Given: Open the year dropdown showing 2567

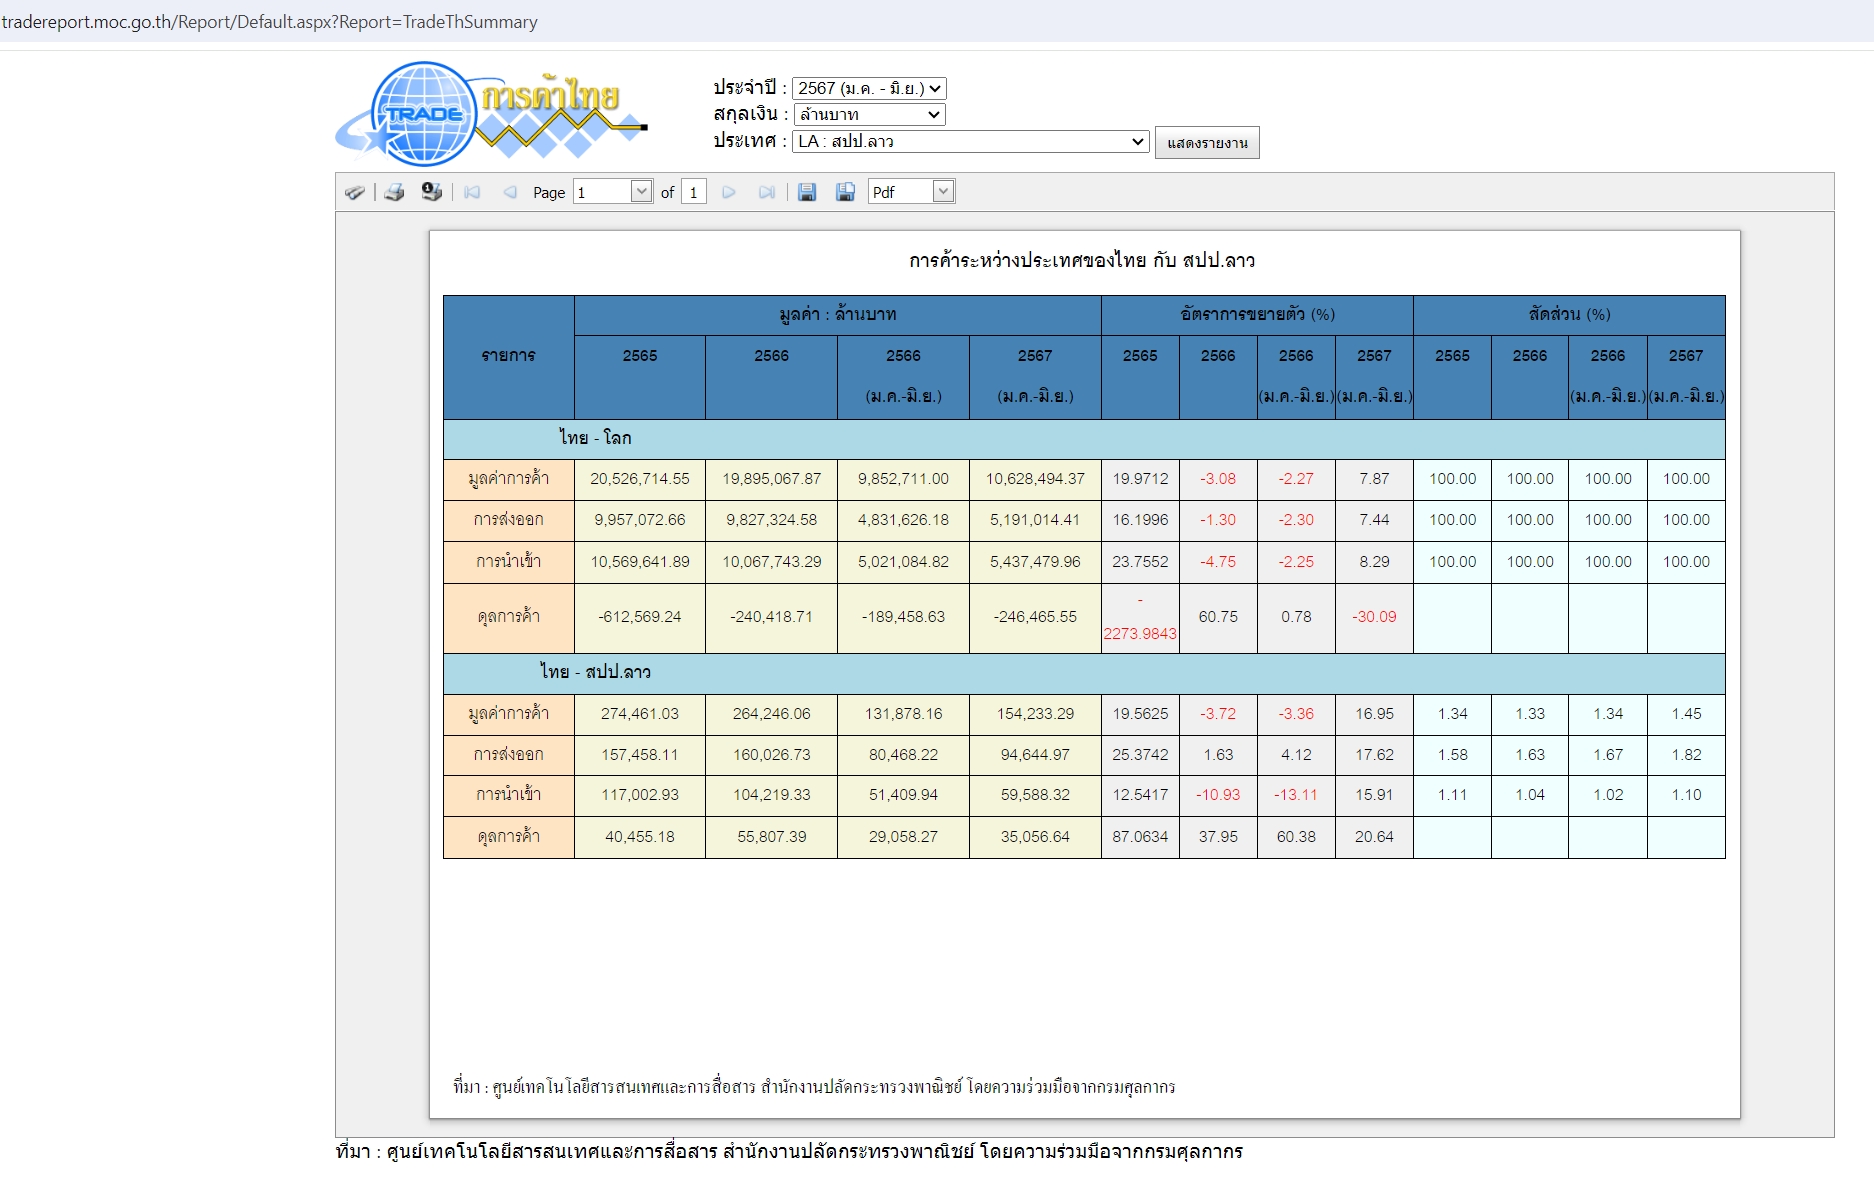Looking at the screenshot, I should [869, 89].
